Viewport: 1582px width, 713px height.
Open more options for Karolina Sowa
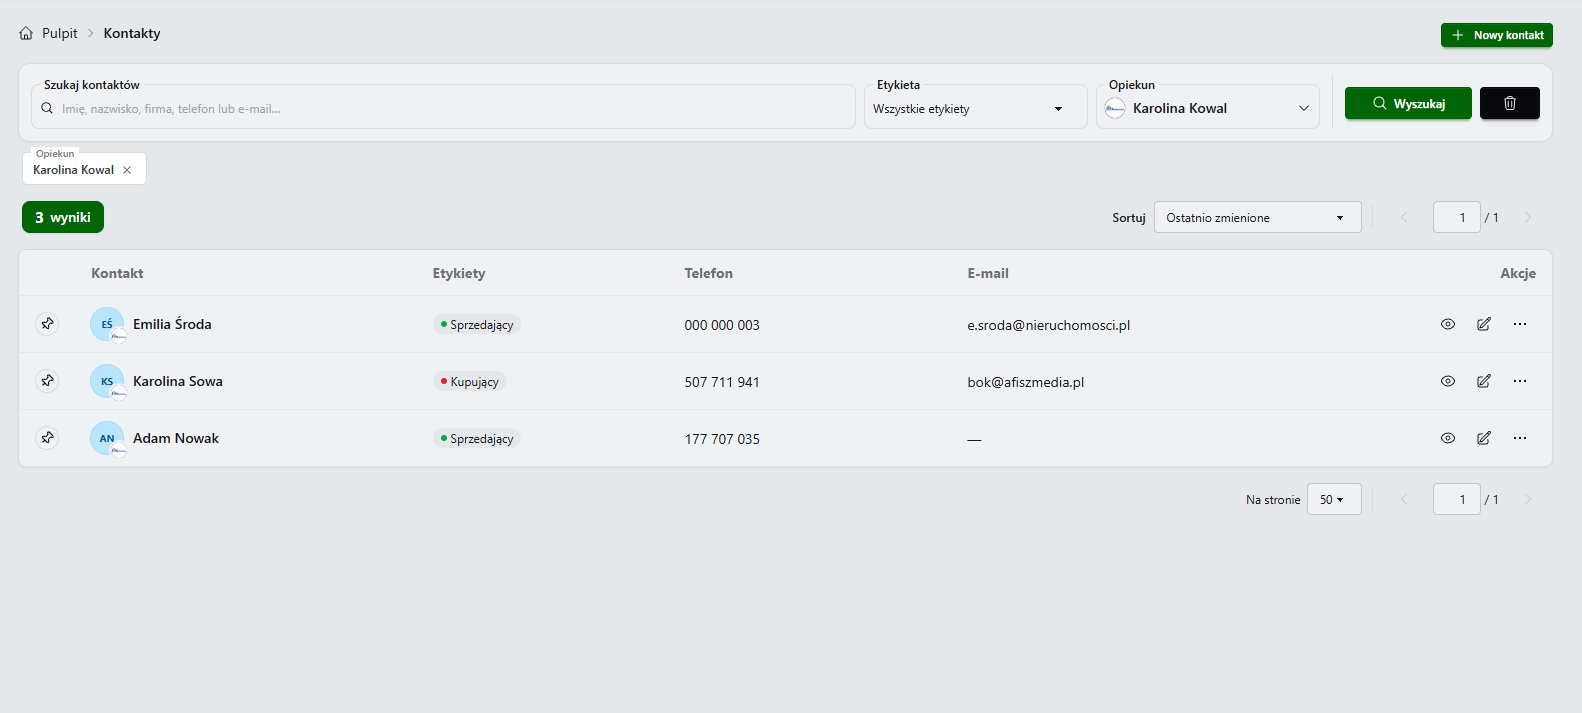[x=1520, y=381]
